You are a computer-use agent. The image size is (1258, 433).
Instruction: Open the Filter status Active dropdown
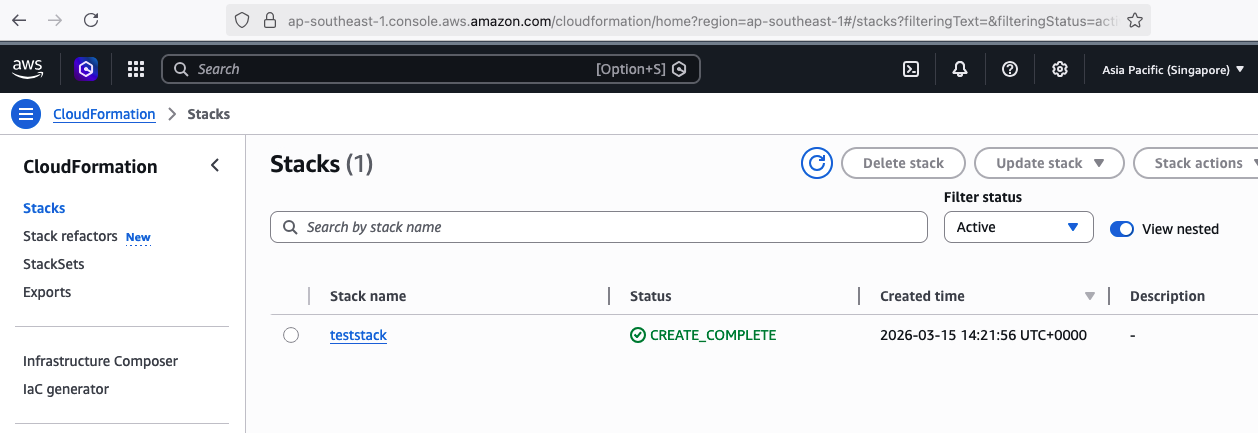[x=1018, y=227]
